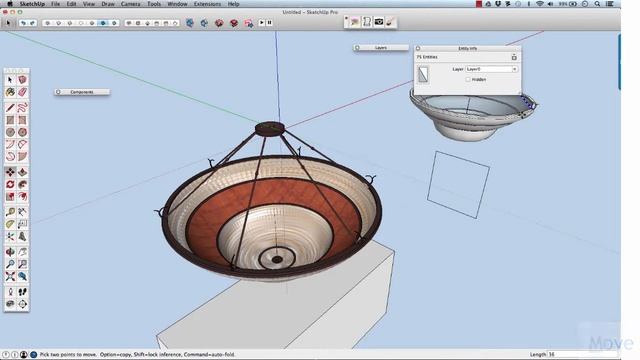Select the Line pencil tool

[x=10, y=108]
